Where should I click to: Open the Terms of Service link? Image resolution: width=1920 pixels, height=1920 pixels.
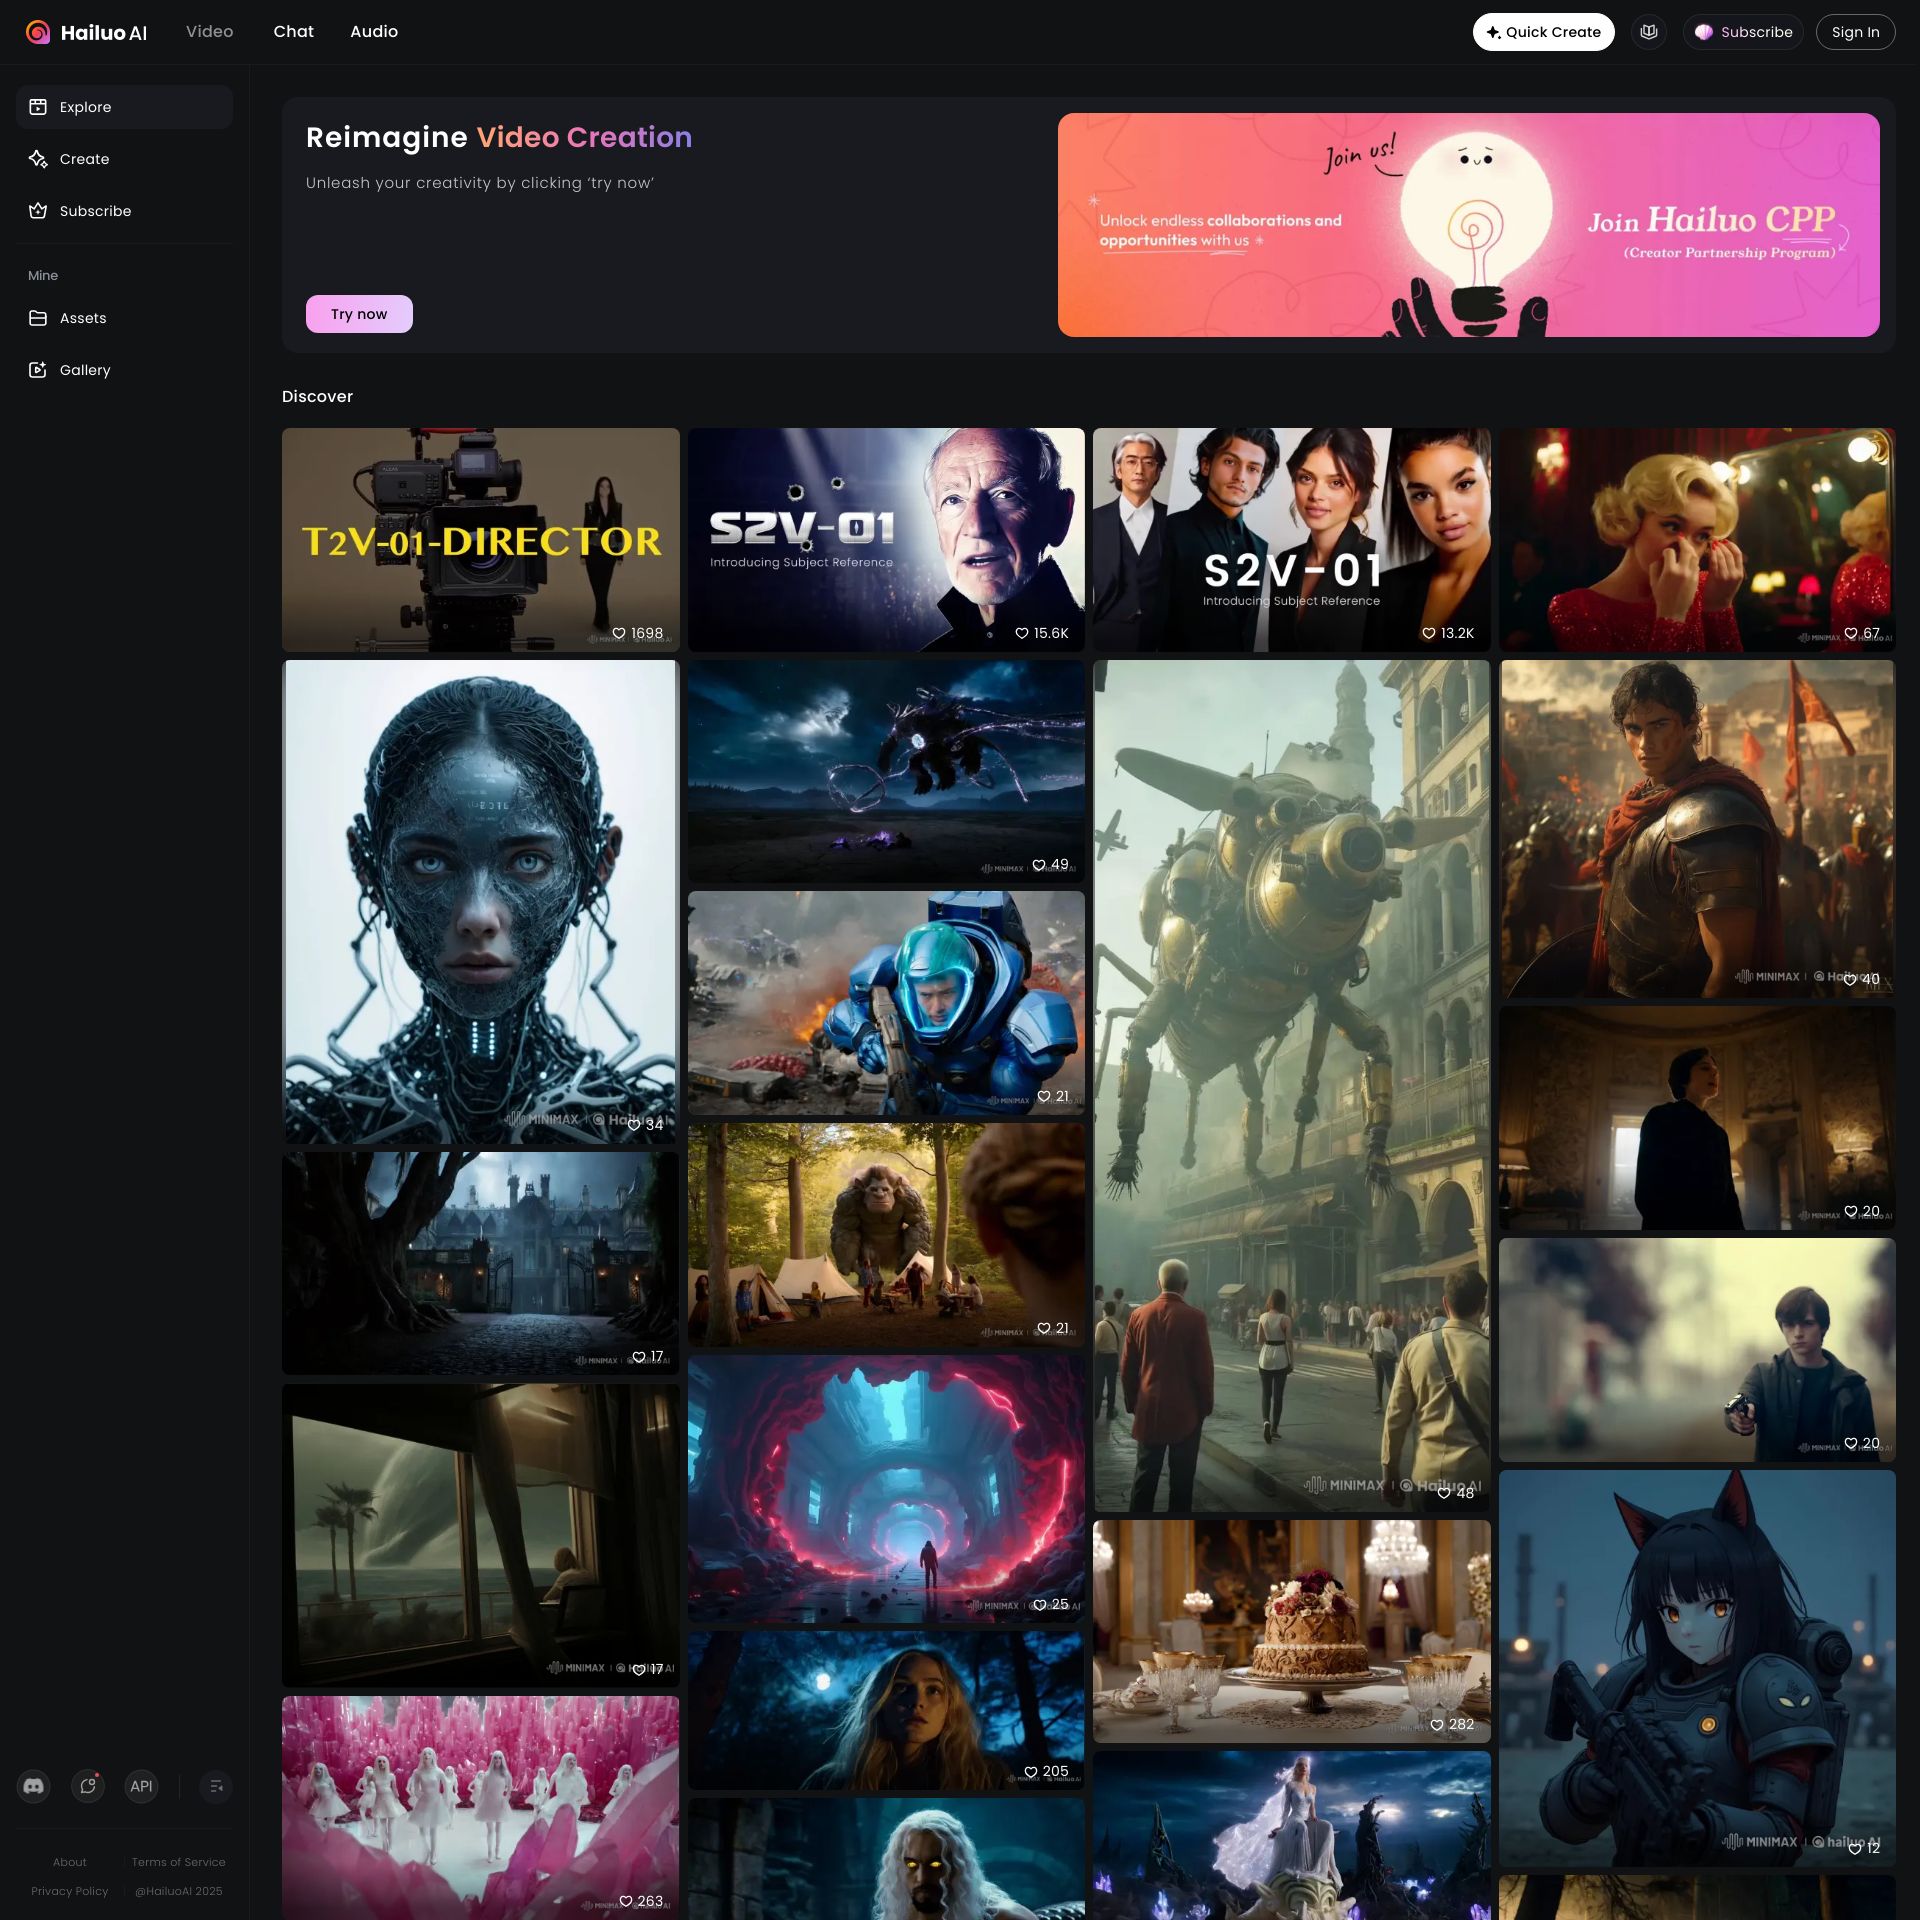tap(179, 1862)
